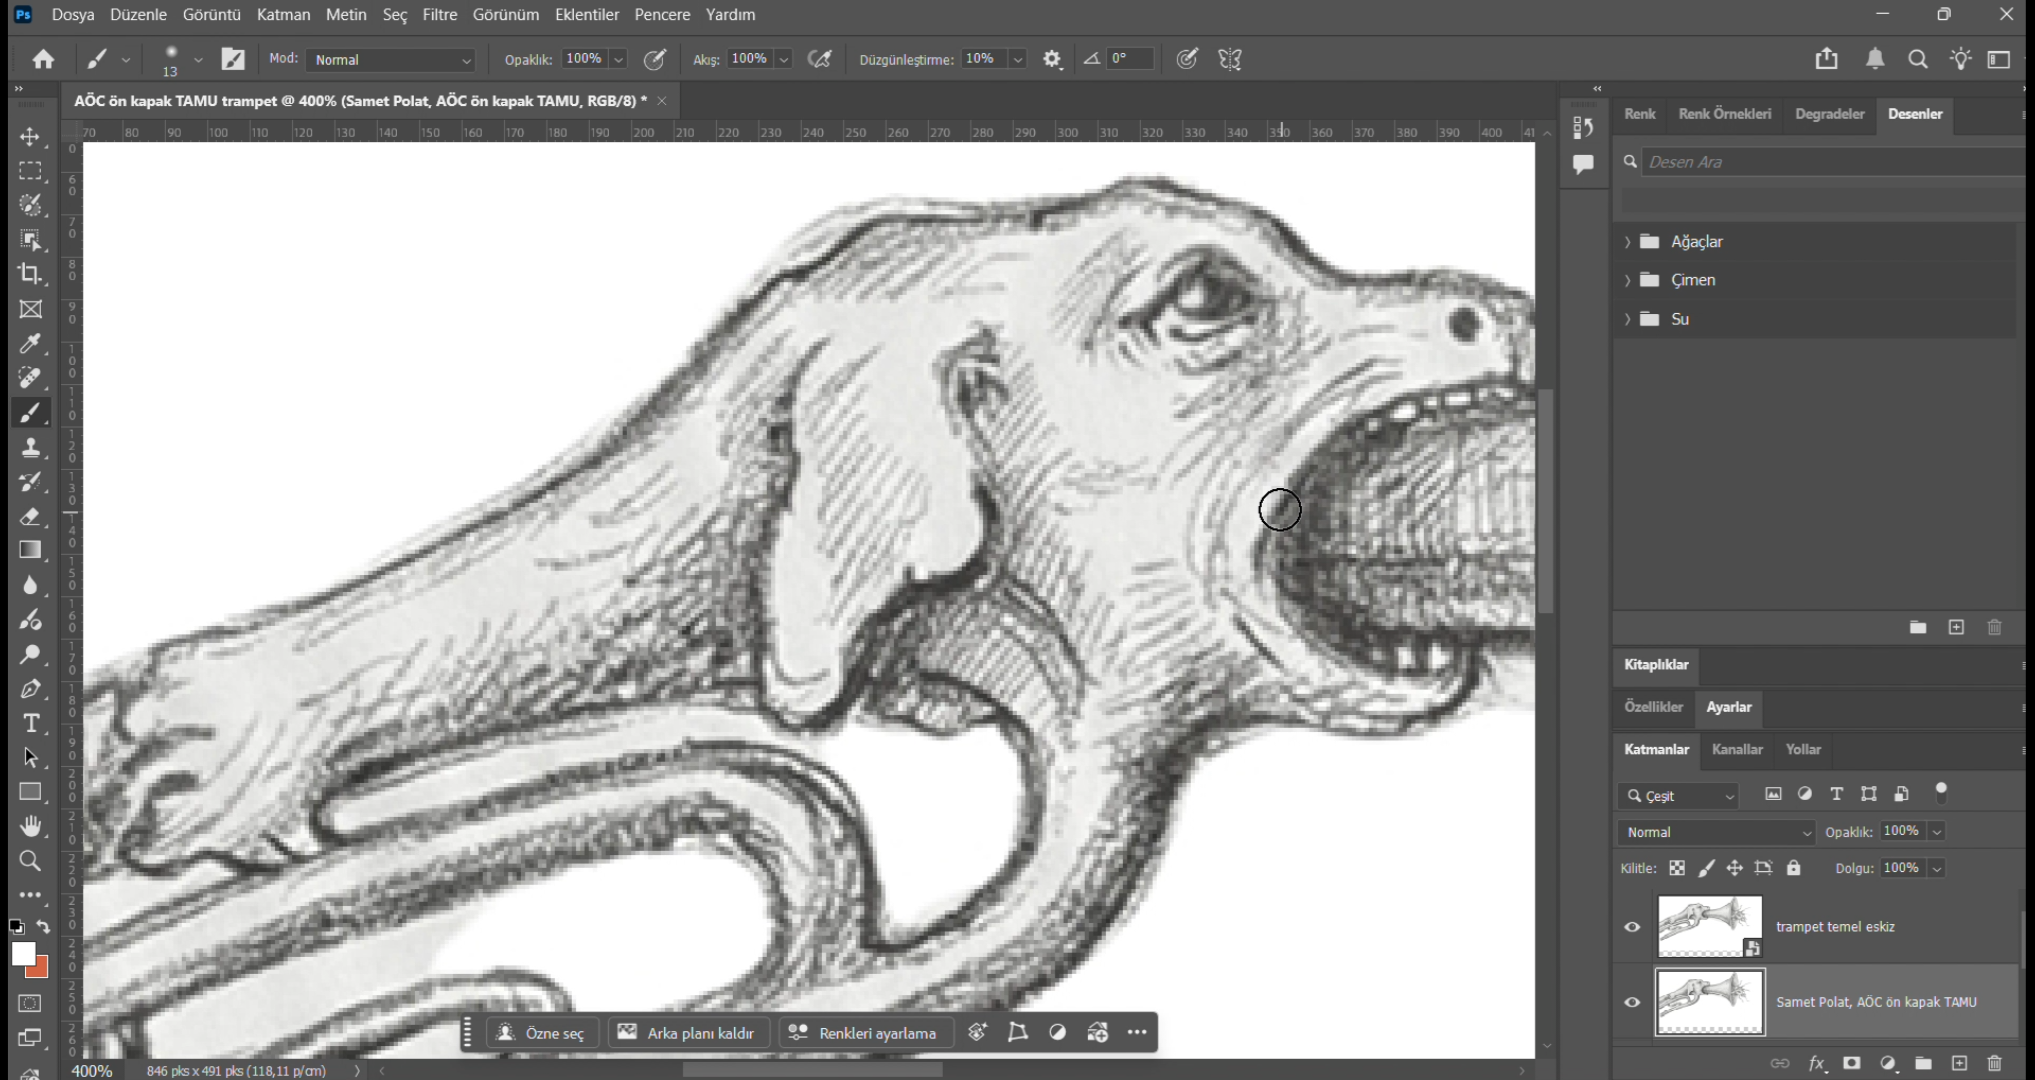Screen dimensions: 2035x1080
Task: Open smoothing options gear icon
Action: [1051, 59]
